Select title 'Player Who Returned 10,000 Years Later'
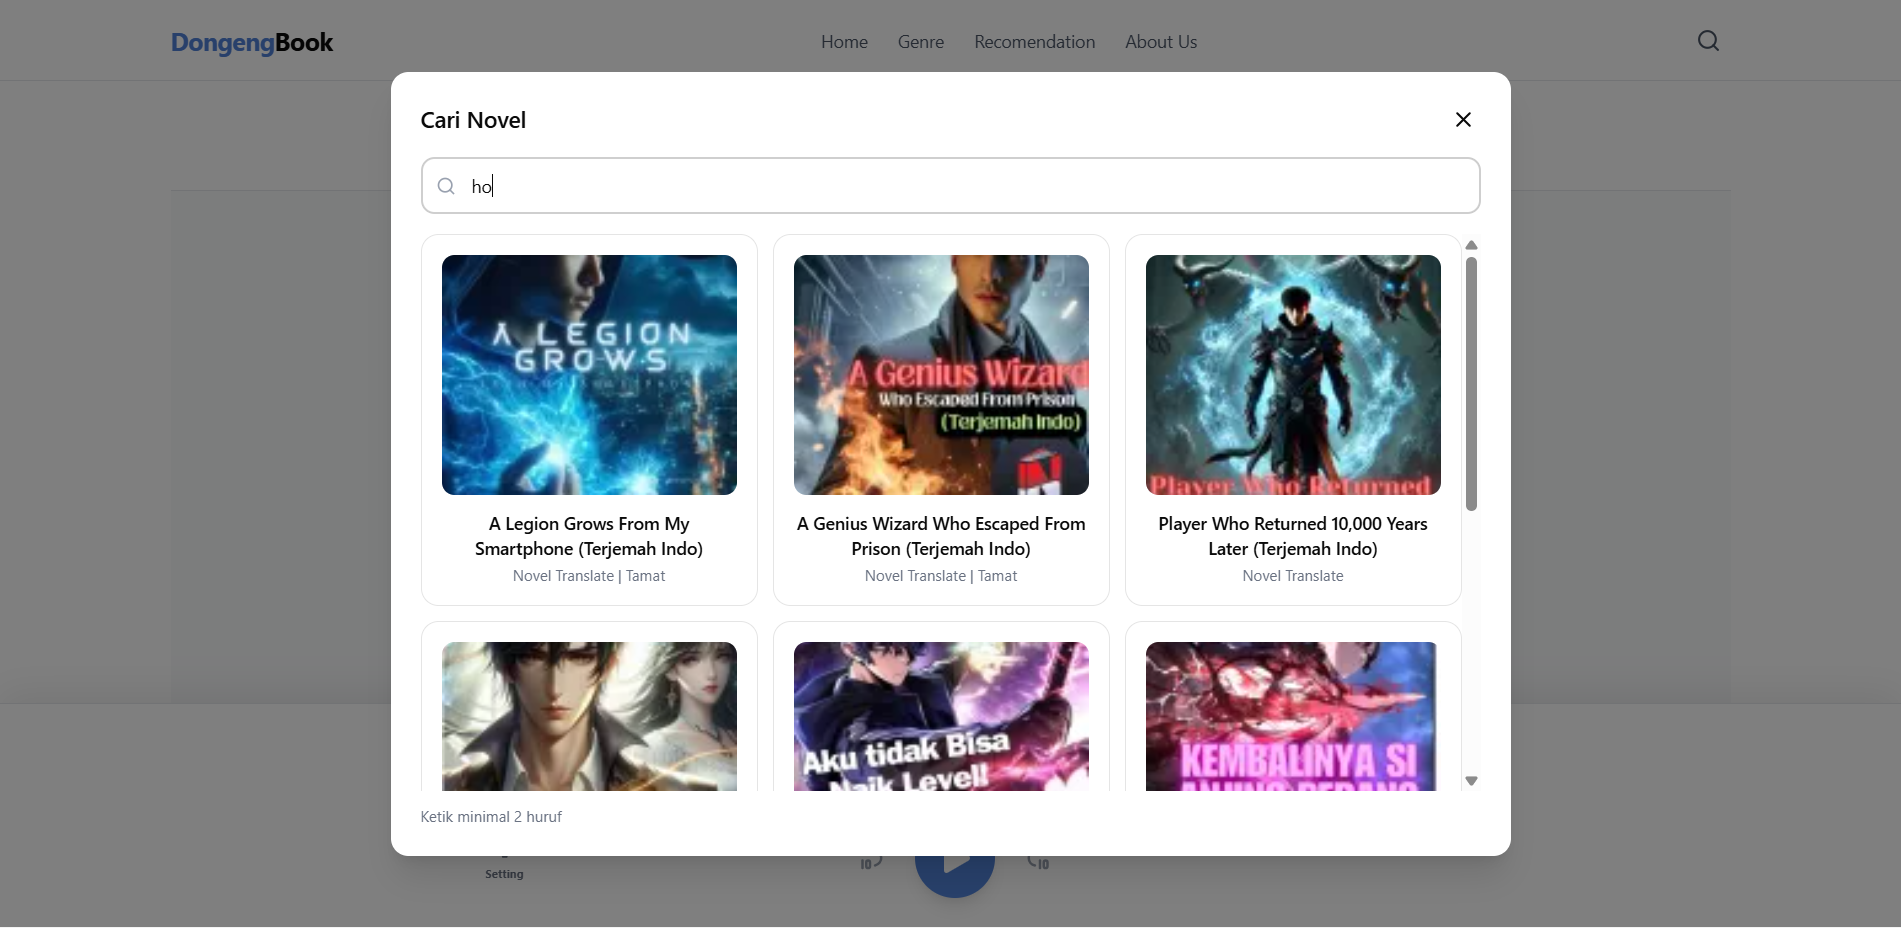 click(x=1293, y=536)
